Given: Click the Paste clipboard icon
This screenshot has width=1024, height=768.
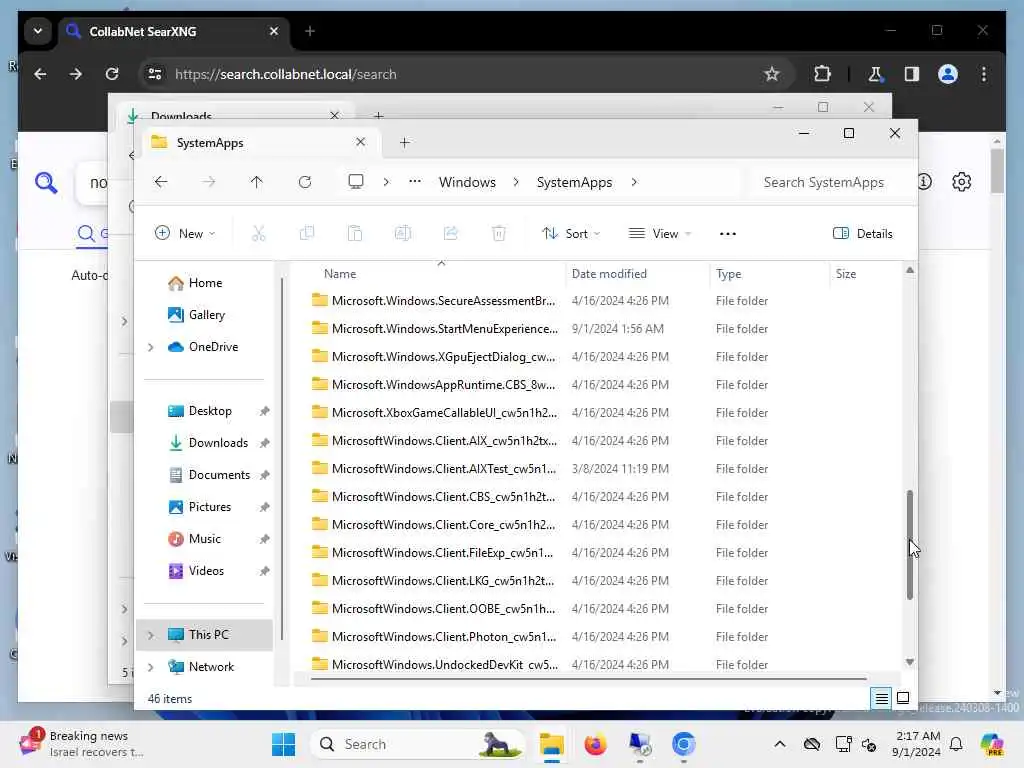Looking at the screenshot, I should click(355, 233).
